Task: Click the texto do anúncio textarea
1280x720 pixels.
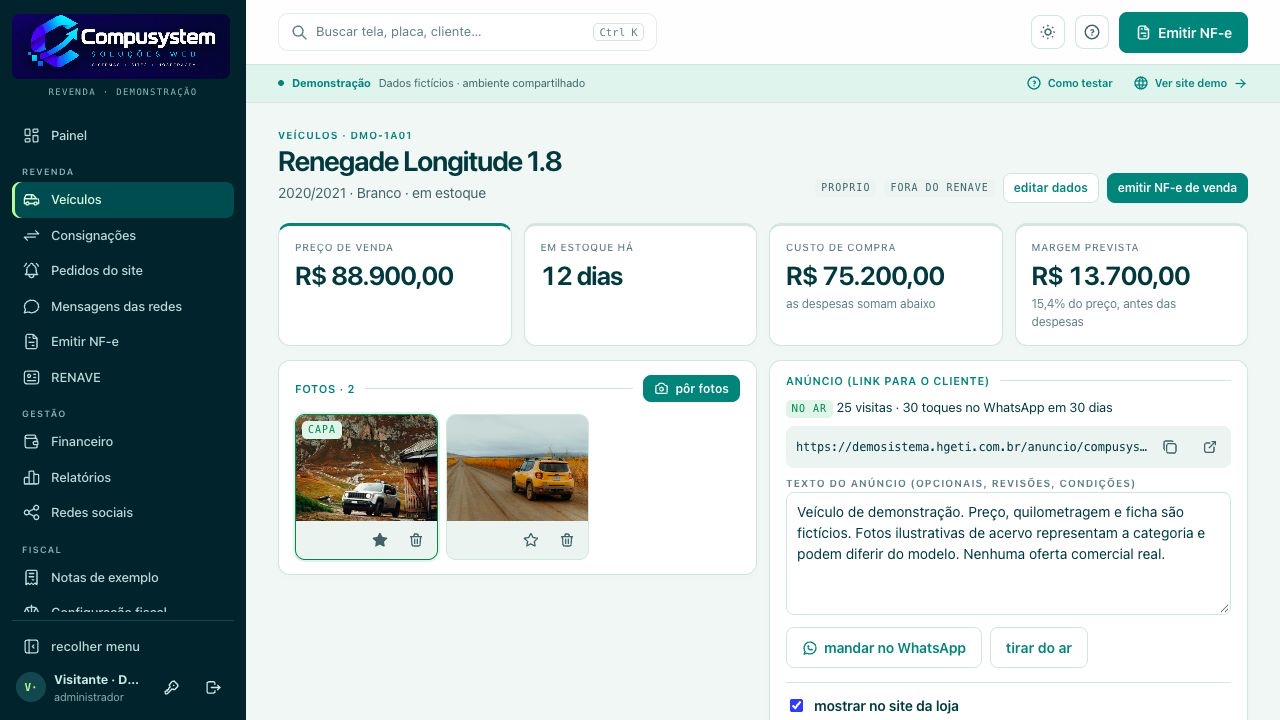Action: pos(1008,553)
